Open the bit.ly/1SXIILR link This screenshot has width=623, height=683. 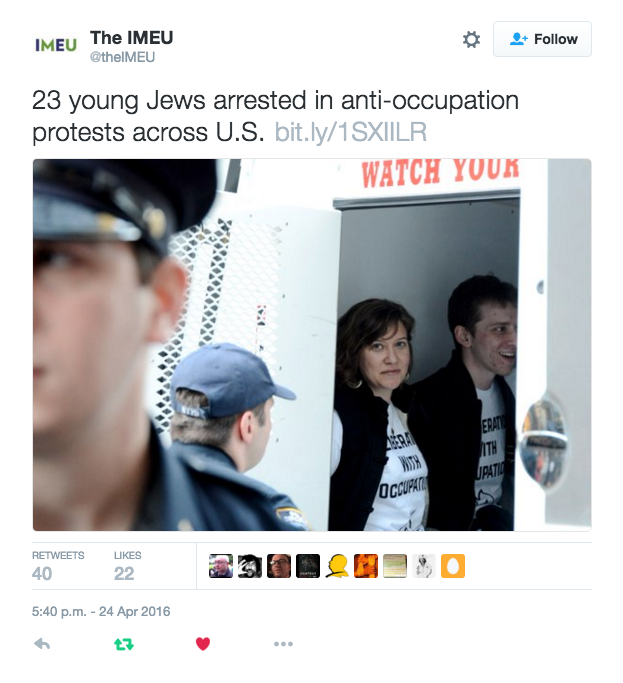click(351, 132)
